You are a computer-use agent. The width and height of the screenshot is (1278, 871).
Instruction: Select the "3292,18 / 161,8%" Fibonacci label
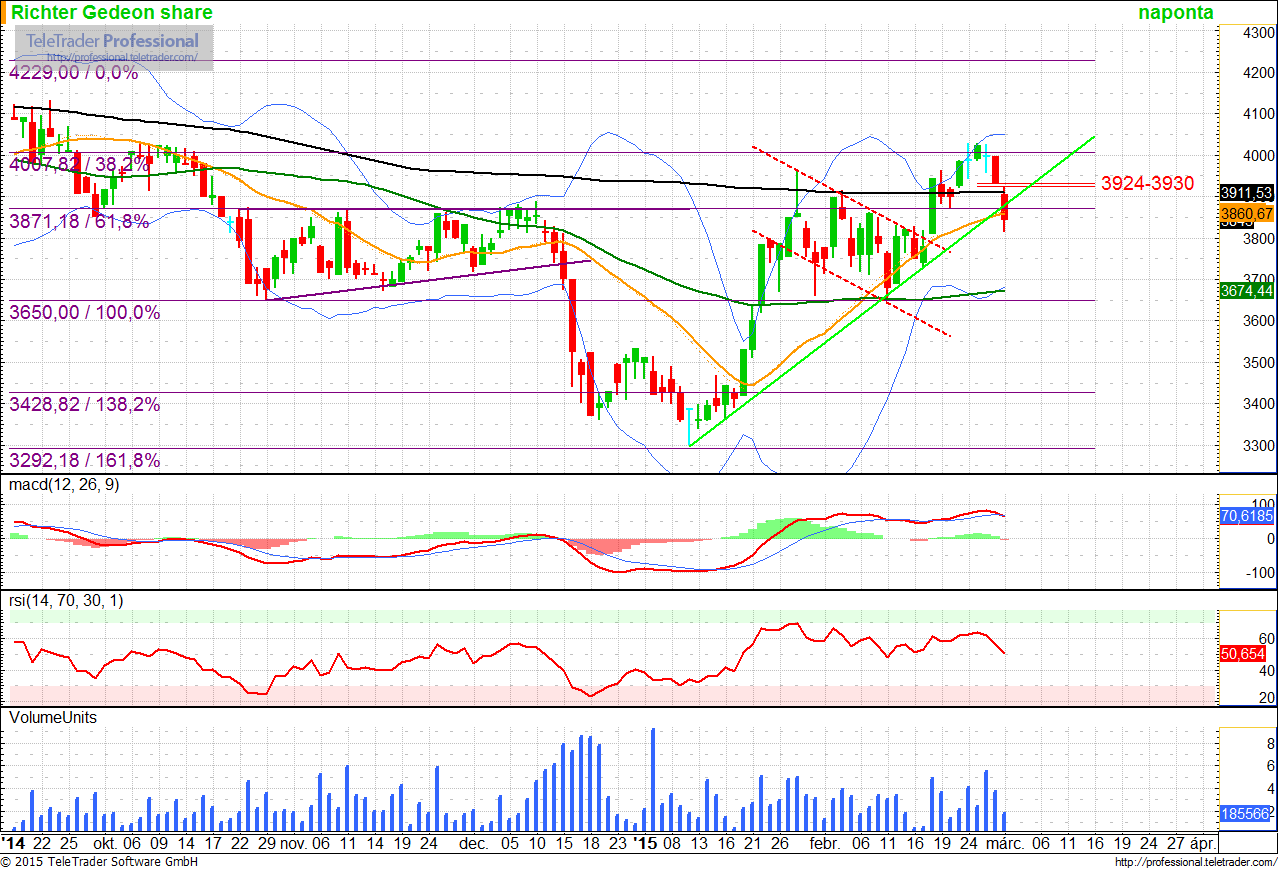[85, 461]
